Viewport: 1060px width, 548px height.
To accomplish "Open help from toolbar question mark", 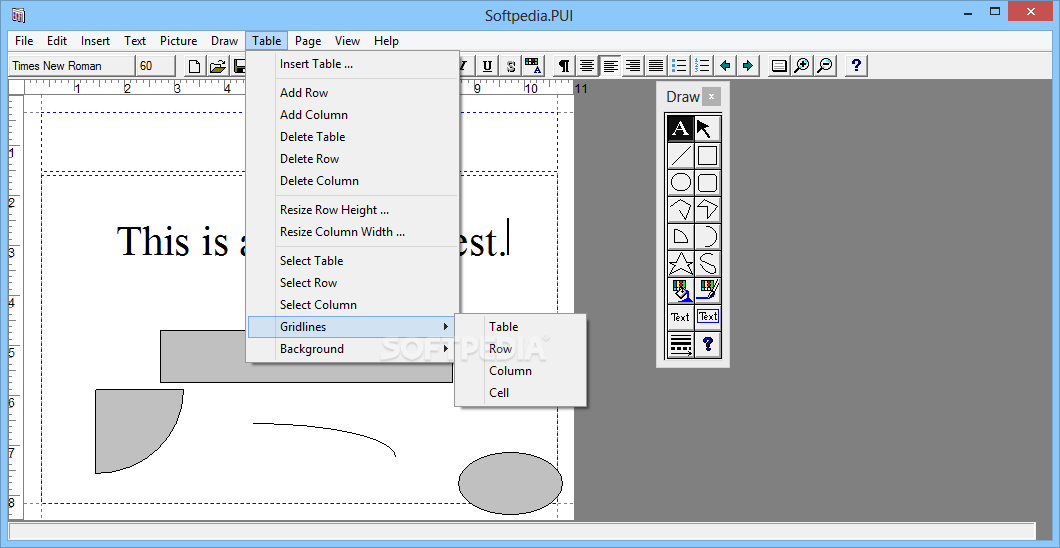I will tap(856, 66).
